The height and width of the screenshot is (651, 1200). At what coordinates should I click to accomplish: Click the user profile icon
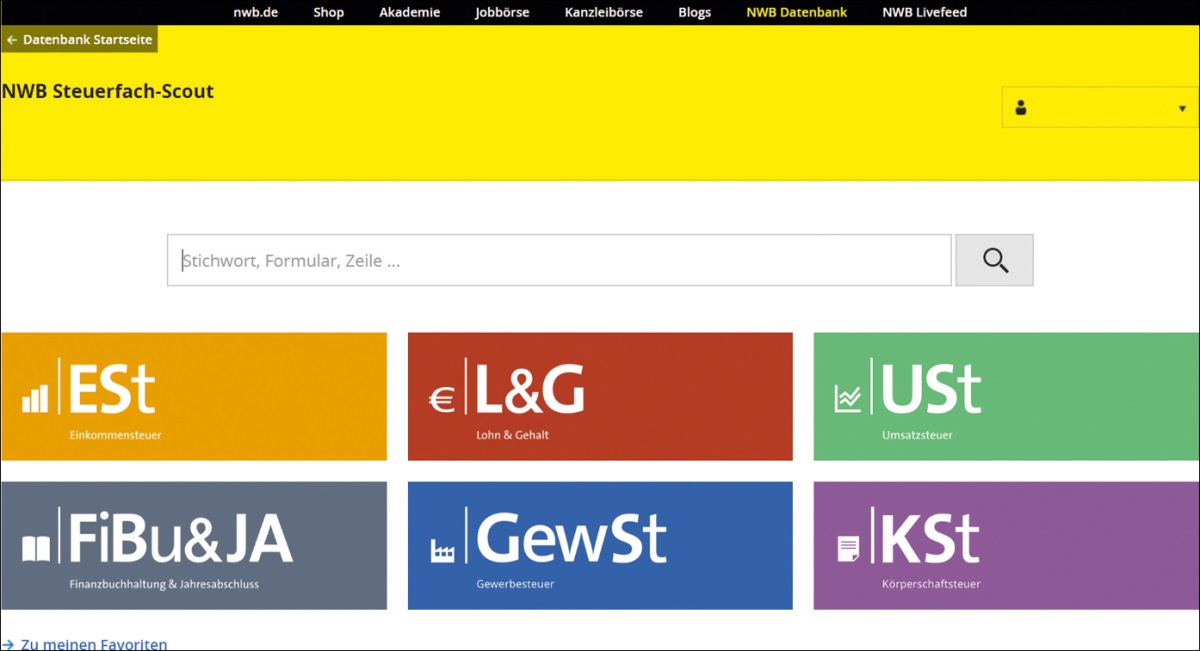(1020, 108)
